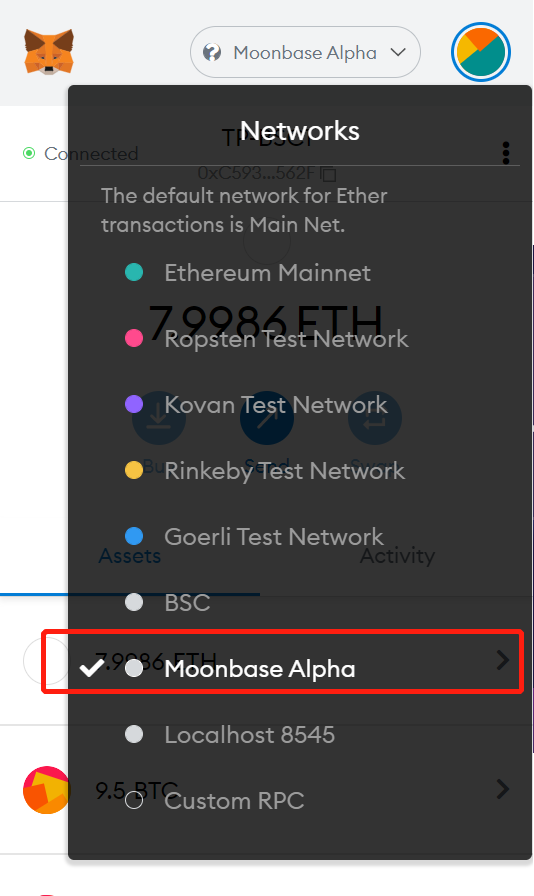This screenshot has height=896, width=534.
Task: Open Moonbase Alpha details chevron
Action: pos(503,660)
